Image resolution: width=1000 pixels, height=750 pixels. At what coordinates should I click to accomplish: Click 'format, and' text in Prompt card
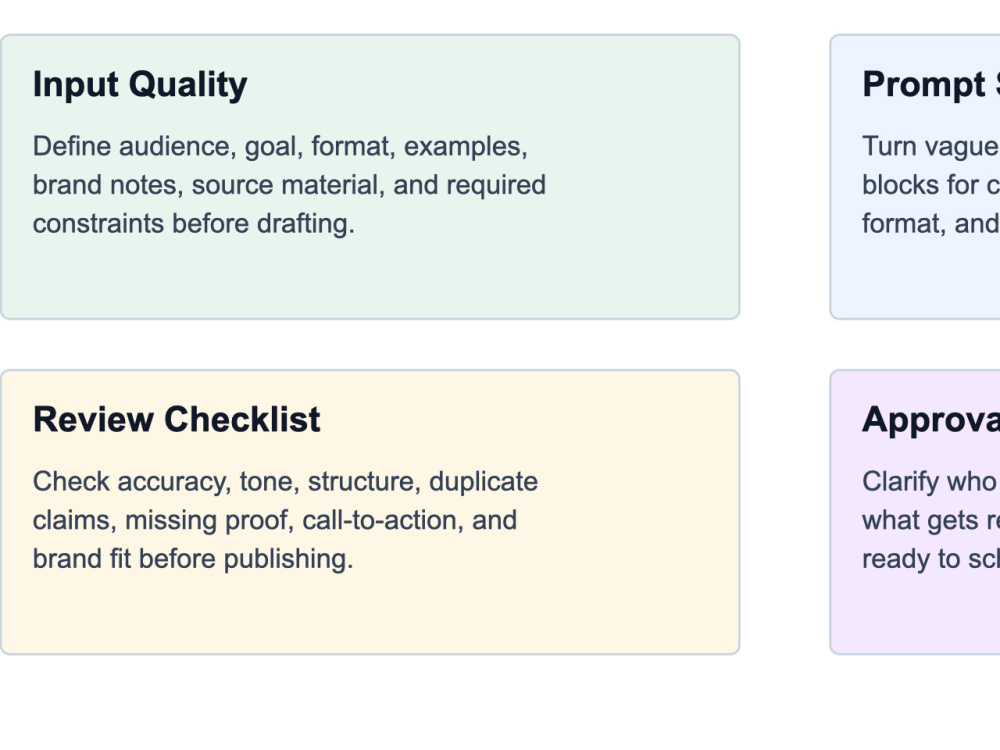click(x=930, y=224)
